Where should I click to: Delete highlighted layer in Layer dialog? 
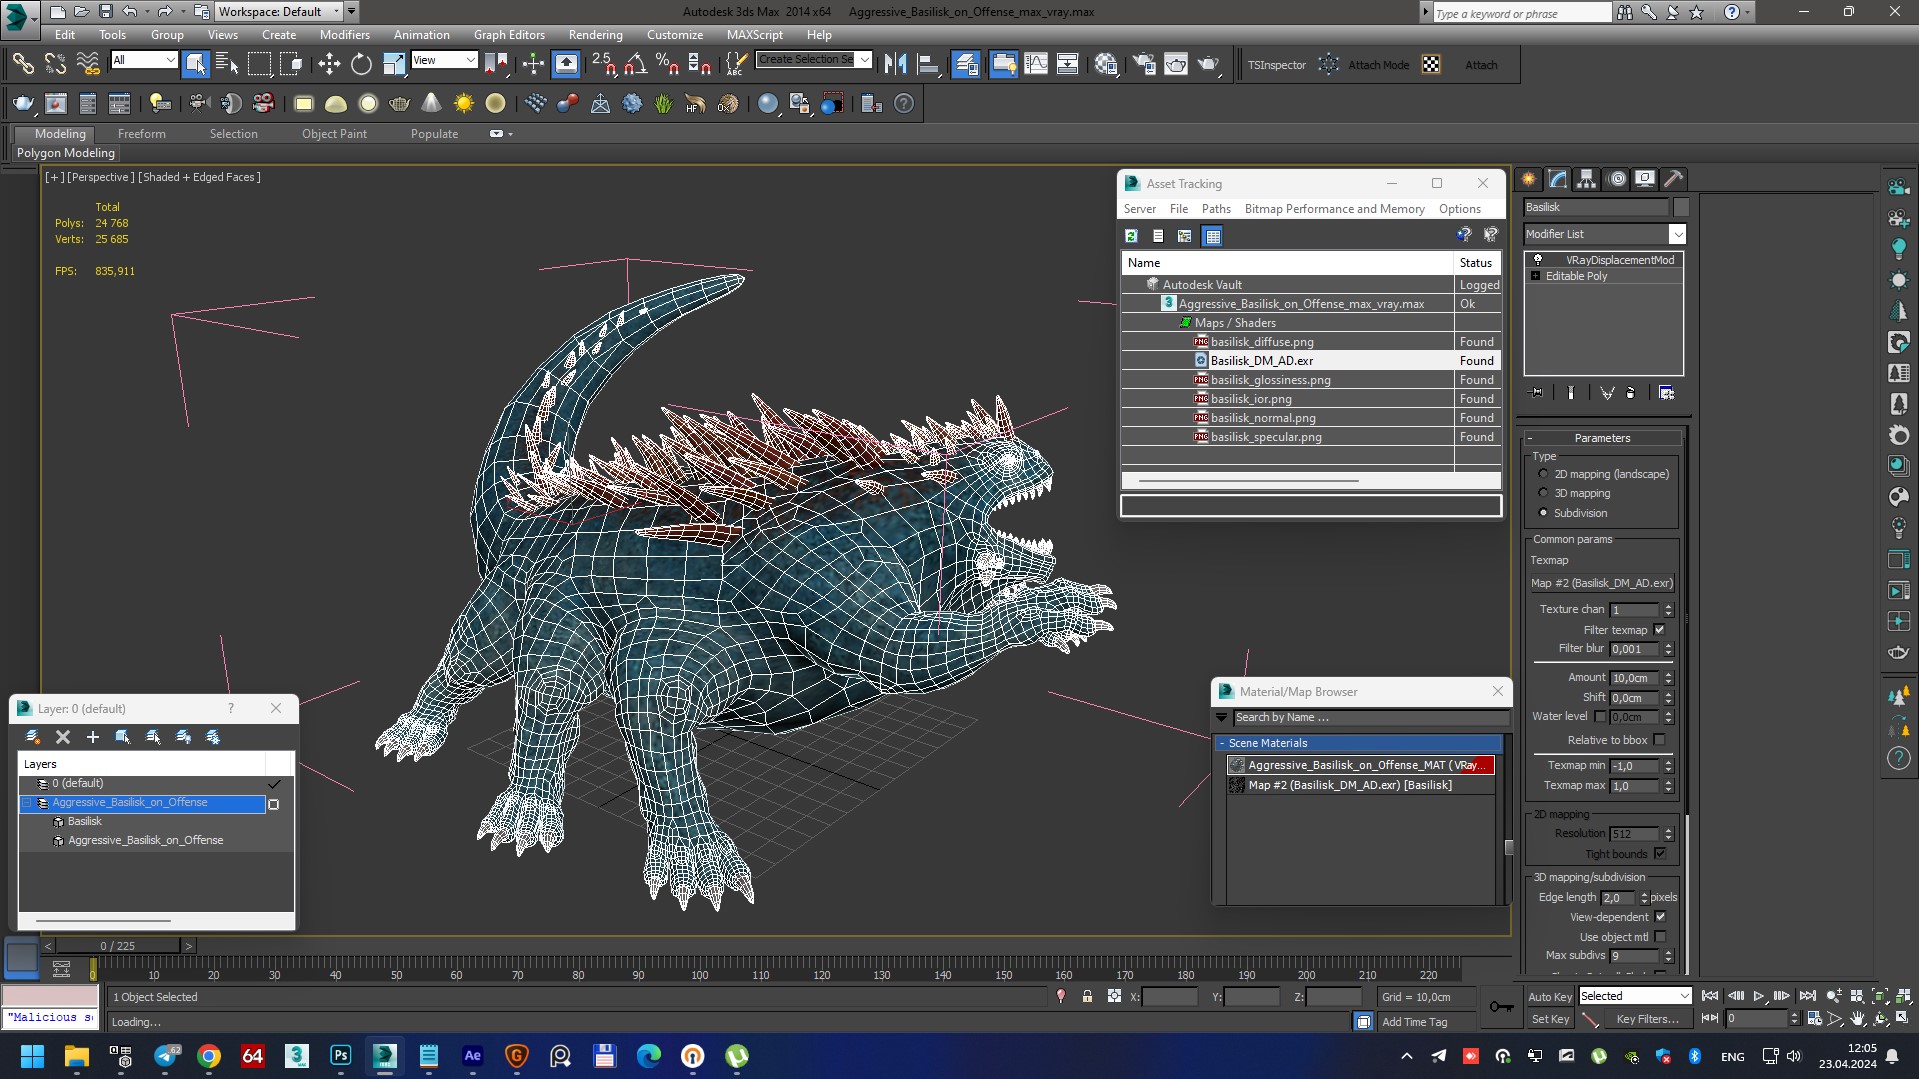coord(63,737)
